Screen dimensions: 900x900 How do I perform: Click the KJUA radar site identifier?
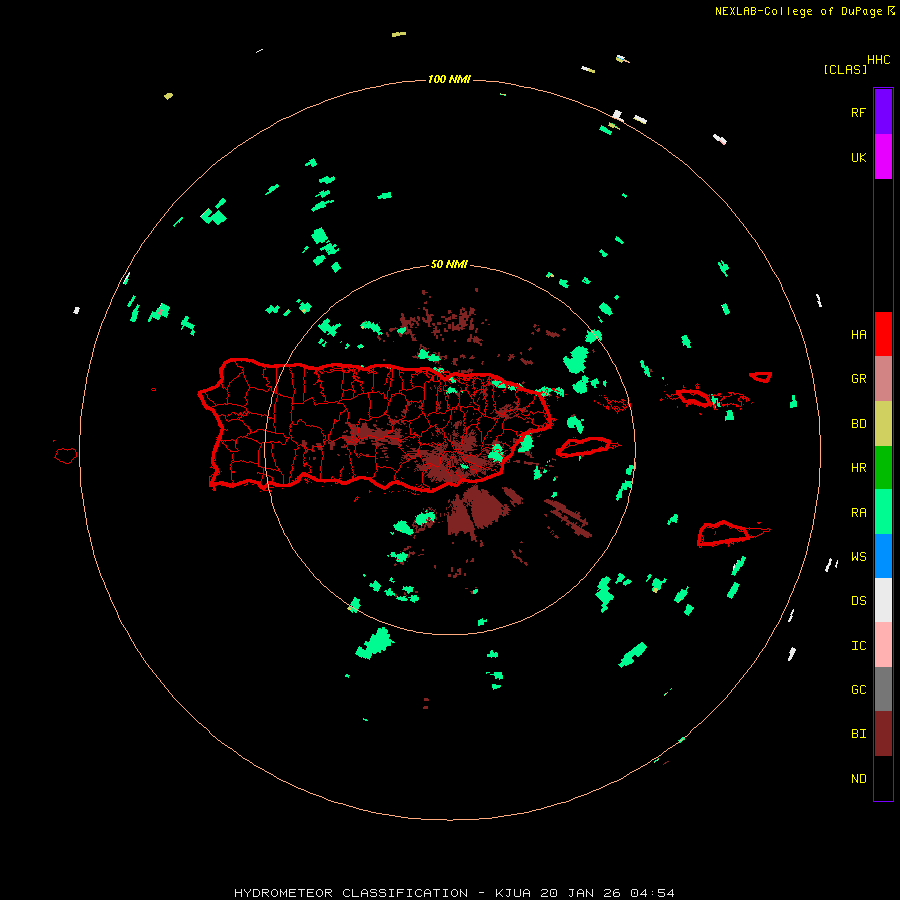513,893
